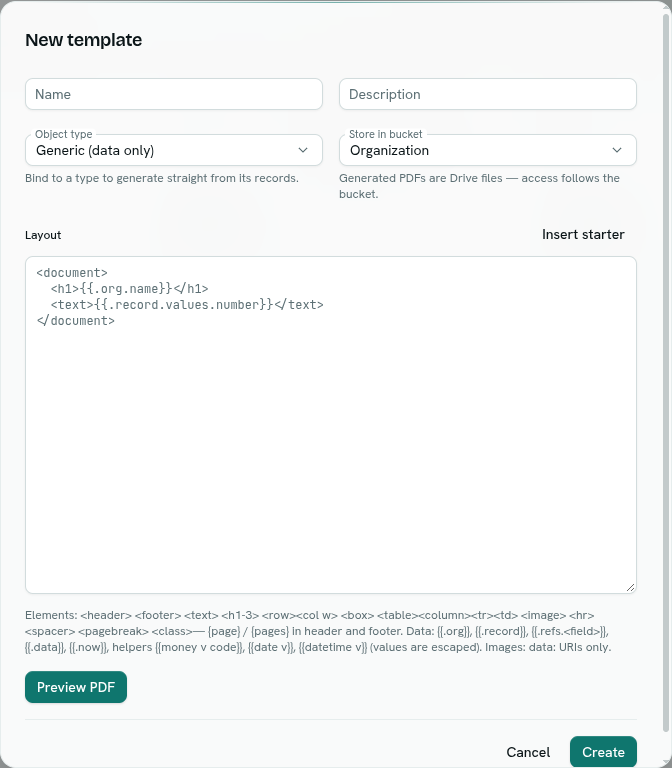Click inside the Layout code textarea
This screenshot has height=768, width=672.
point(331,425)
